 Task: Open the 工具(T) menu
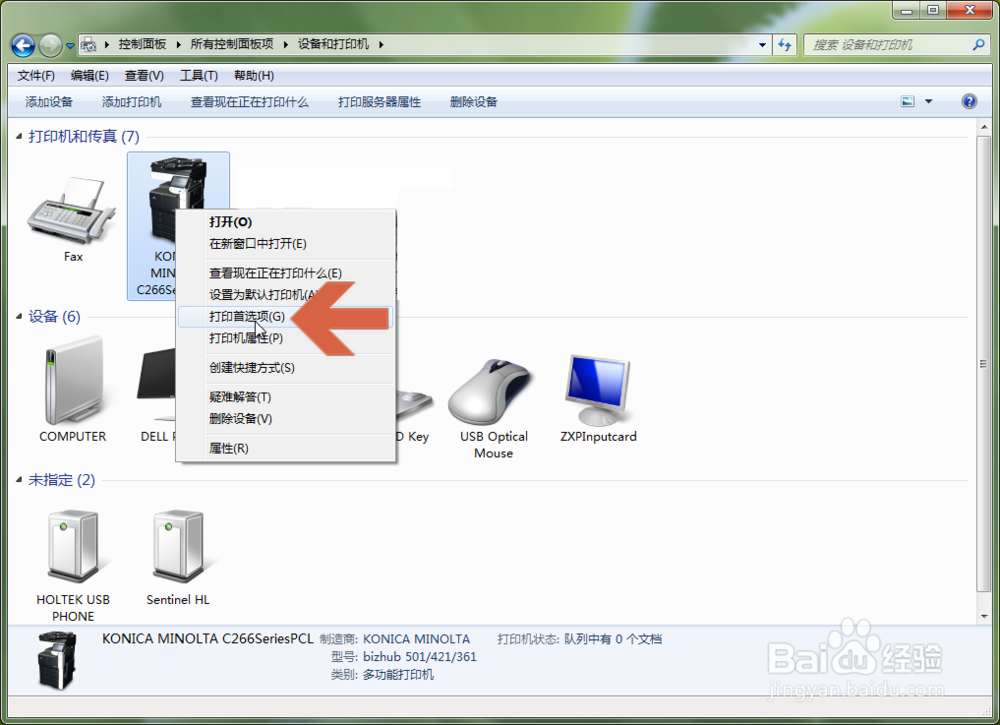click(x=199, y=75)
